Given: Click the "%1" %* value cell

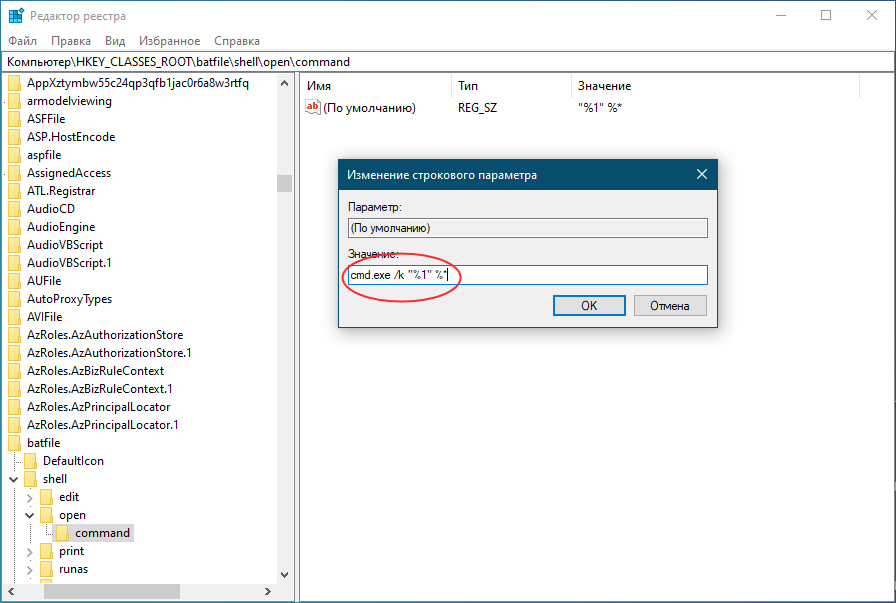Looking at the screenshot, I should pyautogui.click(x=599, y=108).
